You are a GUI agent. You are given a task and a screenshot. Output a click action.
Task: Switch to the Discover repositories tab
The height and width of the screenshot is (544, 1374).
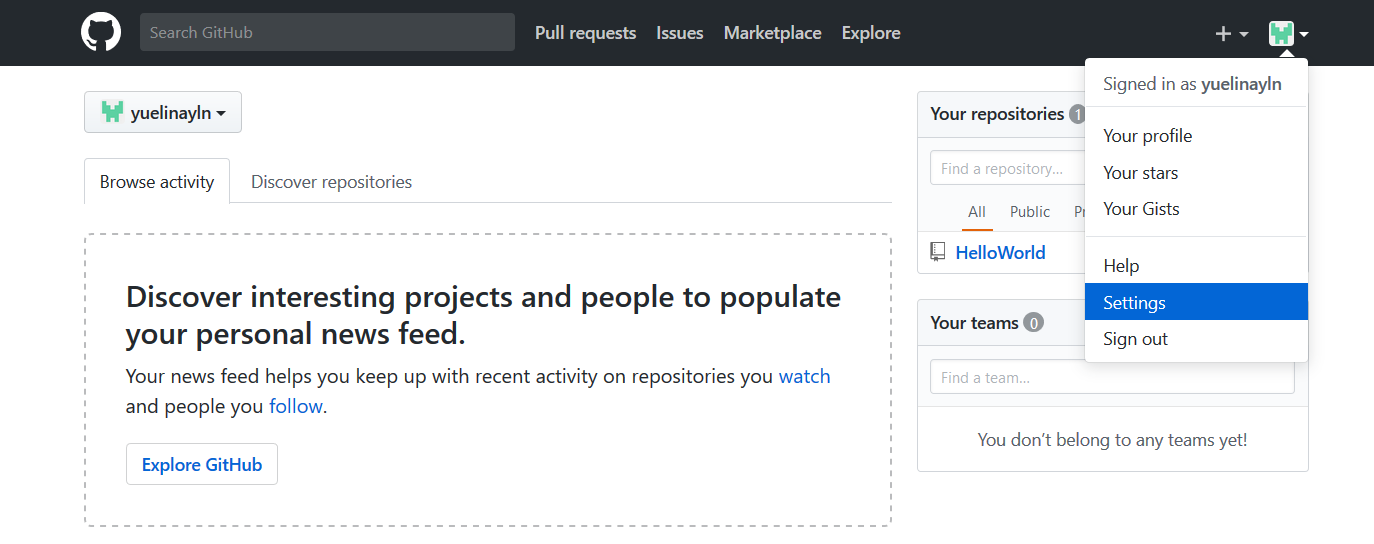(331, 182)
